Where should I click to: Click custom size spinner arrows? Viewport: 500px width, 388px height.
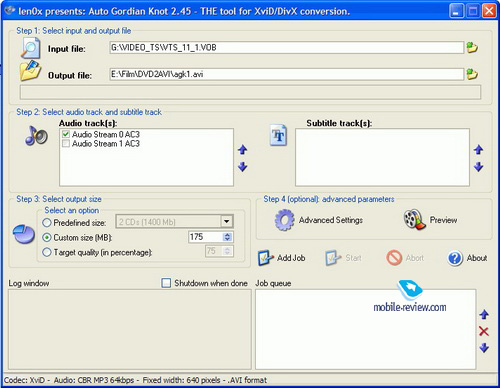[x=227, y=237]
